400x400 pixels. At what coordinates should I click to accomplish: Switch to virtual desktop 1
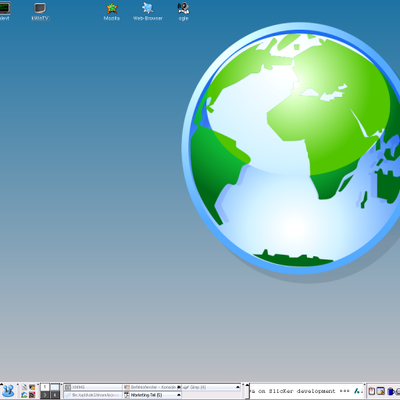[x=45, y=387]
